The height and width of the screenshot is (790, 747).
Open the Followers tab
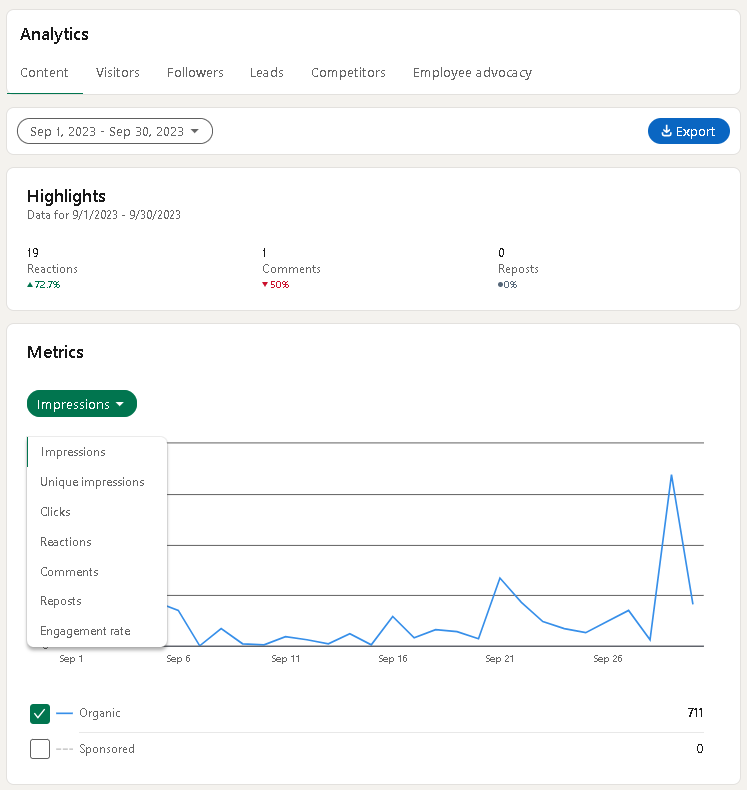[x=195, y=73]
